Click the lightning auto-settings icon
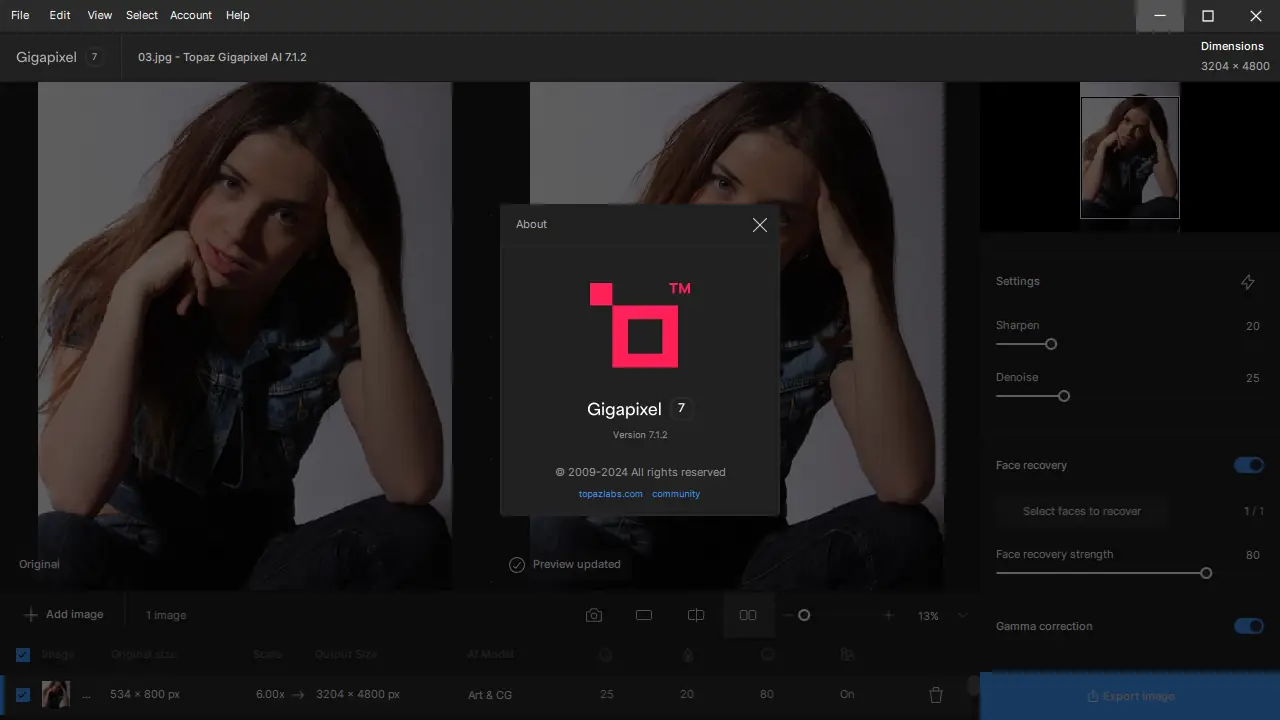Viewport: 1280px width, 720px height. pyautogui.click(x=1248, y=282)
